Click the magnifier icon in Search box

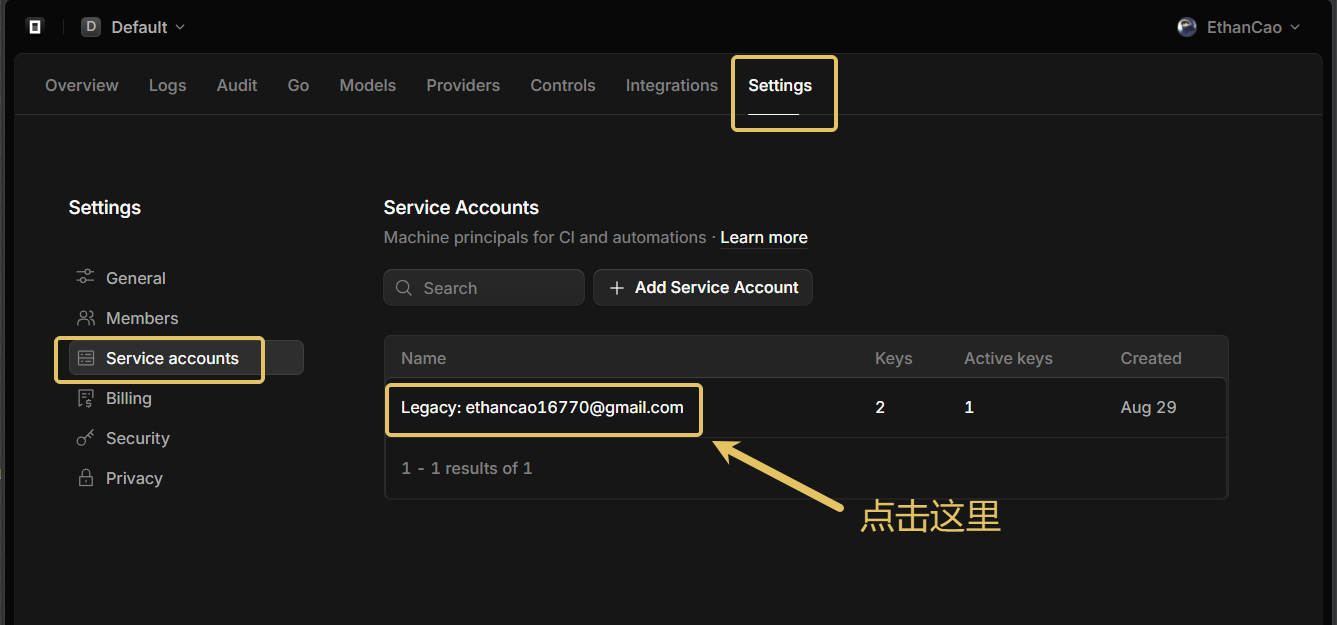404,288
